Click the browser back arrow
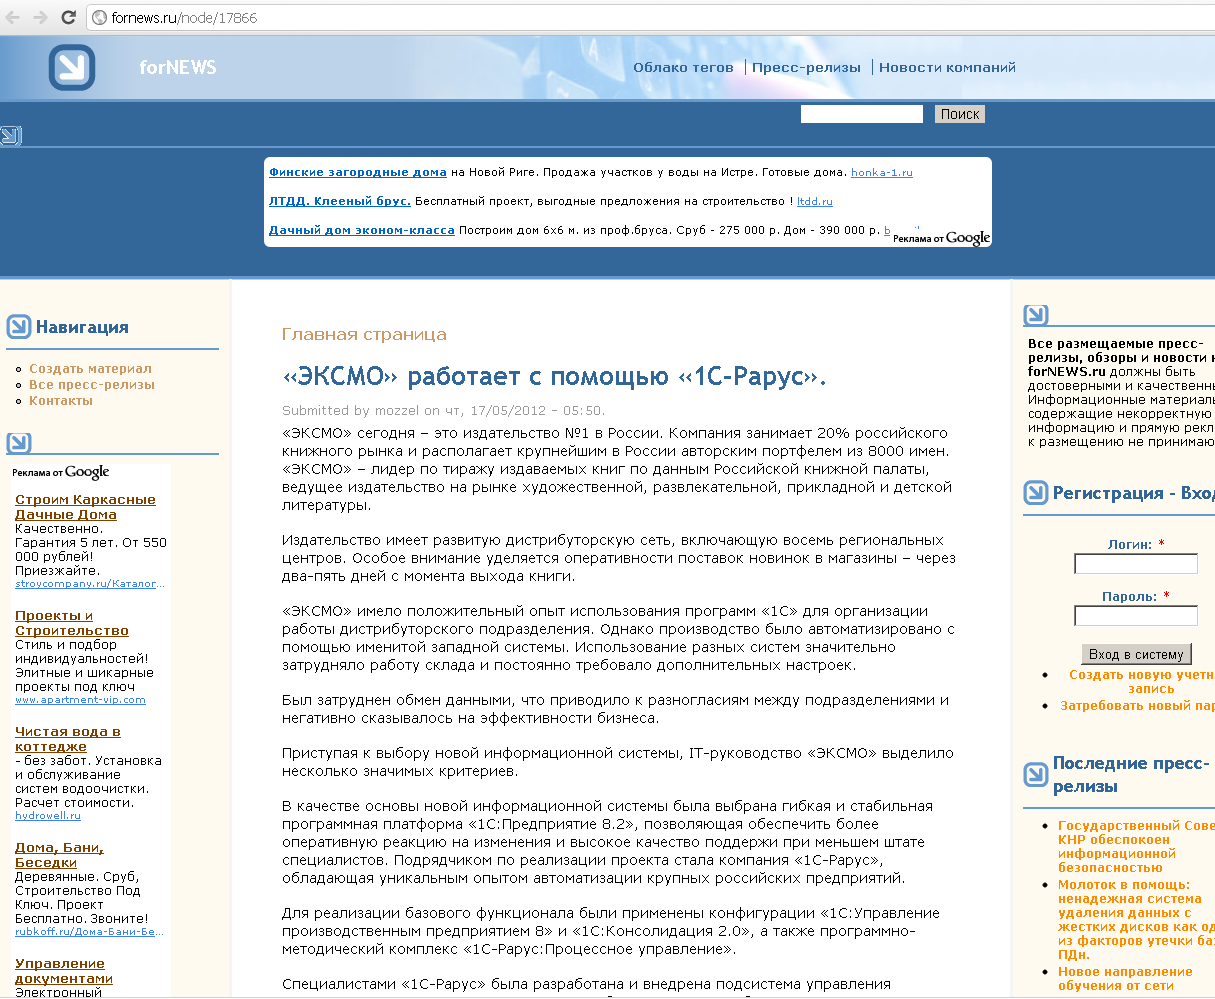The width and height of the screenshot is (1215, 999). tap(13, 17)
